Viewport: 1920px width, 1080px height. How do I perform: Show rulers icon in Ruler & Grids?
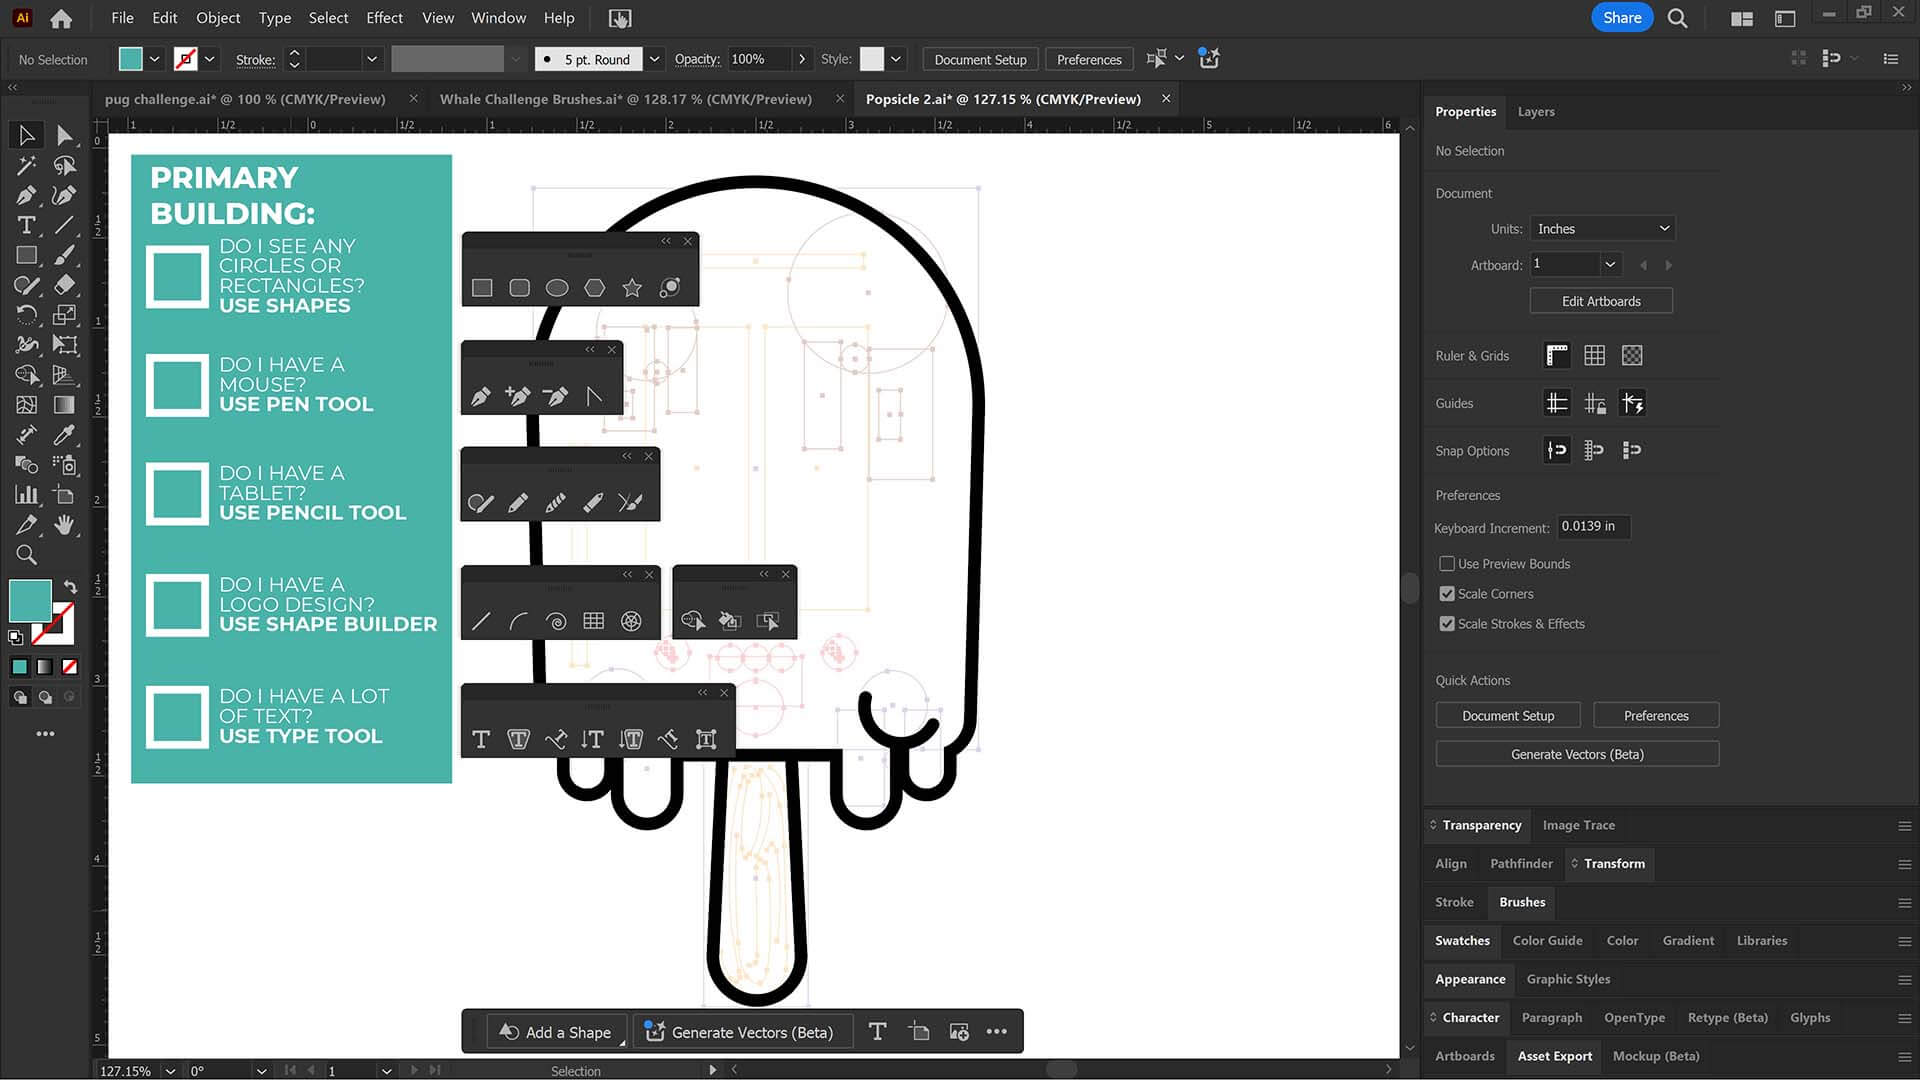point(1557,355)
